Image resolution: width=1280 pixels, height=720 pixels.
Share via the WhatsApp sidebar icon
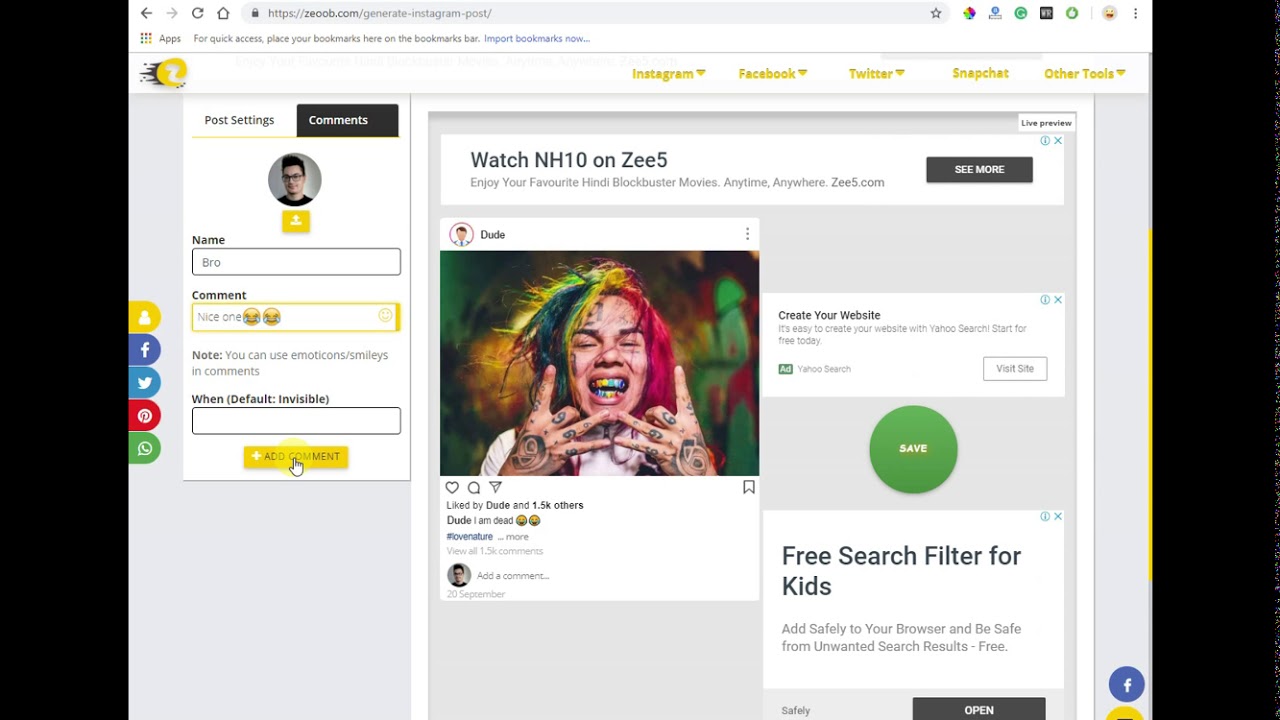point(145,448)
